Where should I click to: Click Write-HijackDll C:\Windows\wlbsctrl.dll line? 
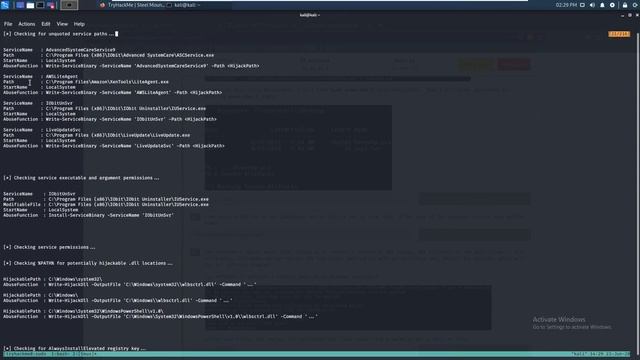[118, 300]
